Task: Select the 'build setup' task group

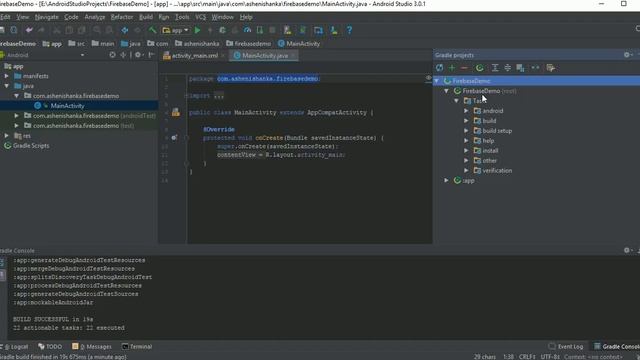Action: [497, 131]
